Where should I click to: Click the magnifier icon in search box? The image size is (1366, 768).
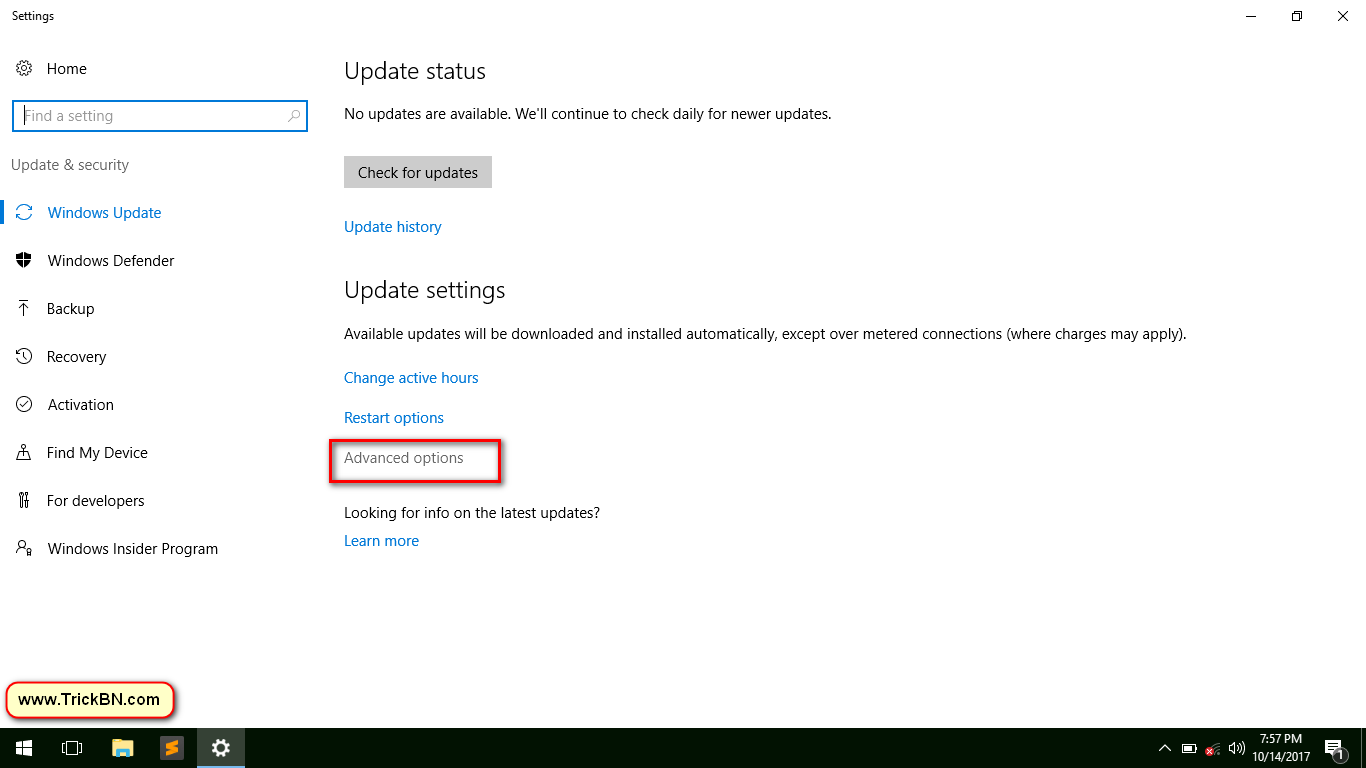coord(294,116)
